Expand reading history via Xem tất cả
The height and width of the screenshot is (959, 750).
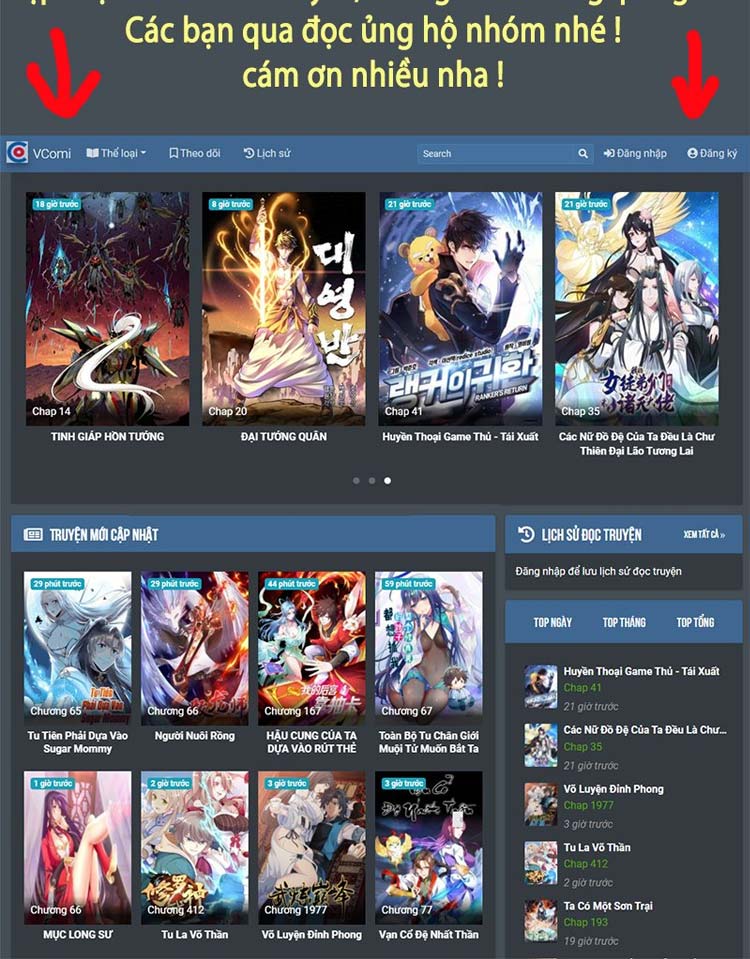pyautogui.click(x=704, y=535)
